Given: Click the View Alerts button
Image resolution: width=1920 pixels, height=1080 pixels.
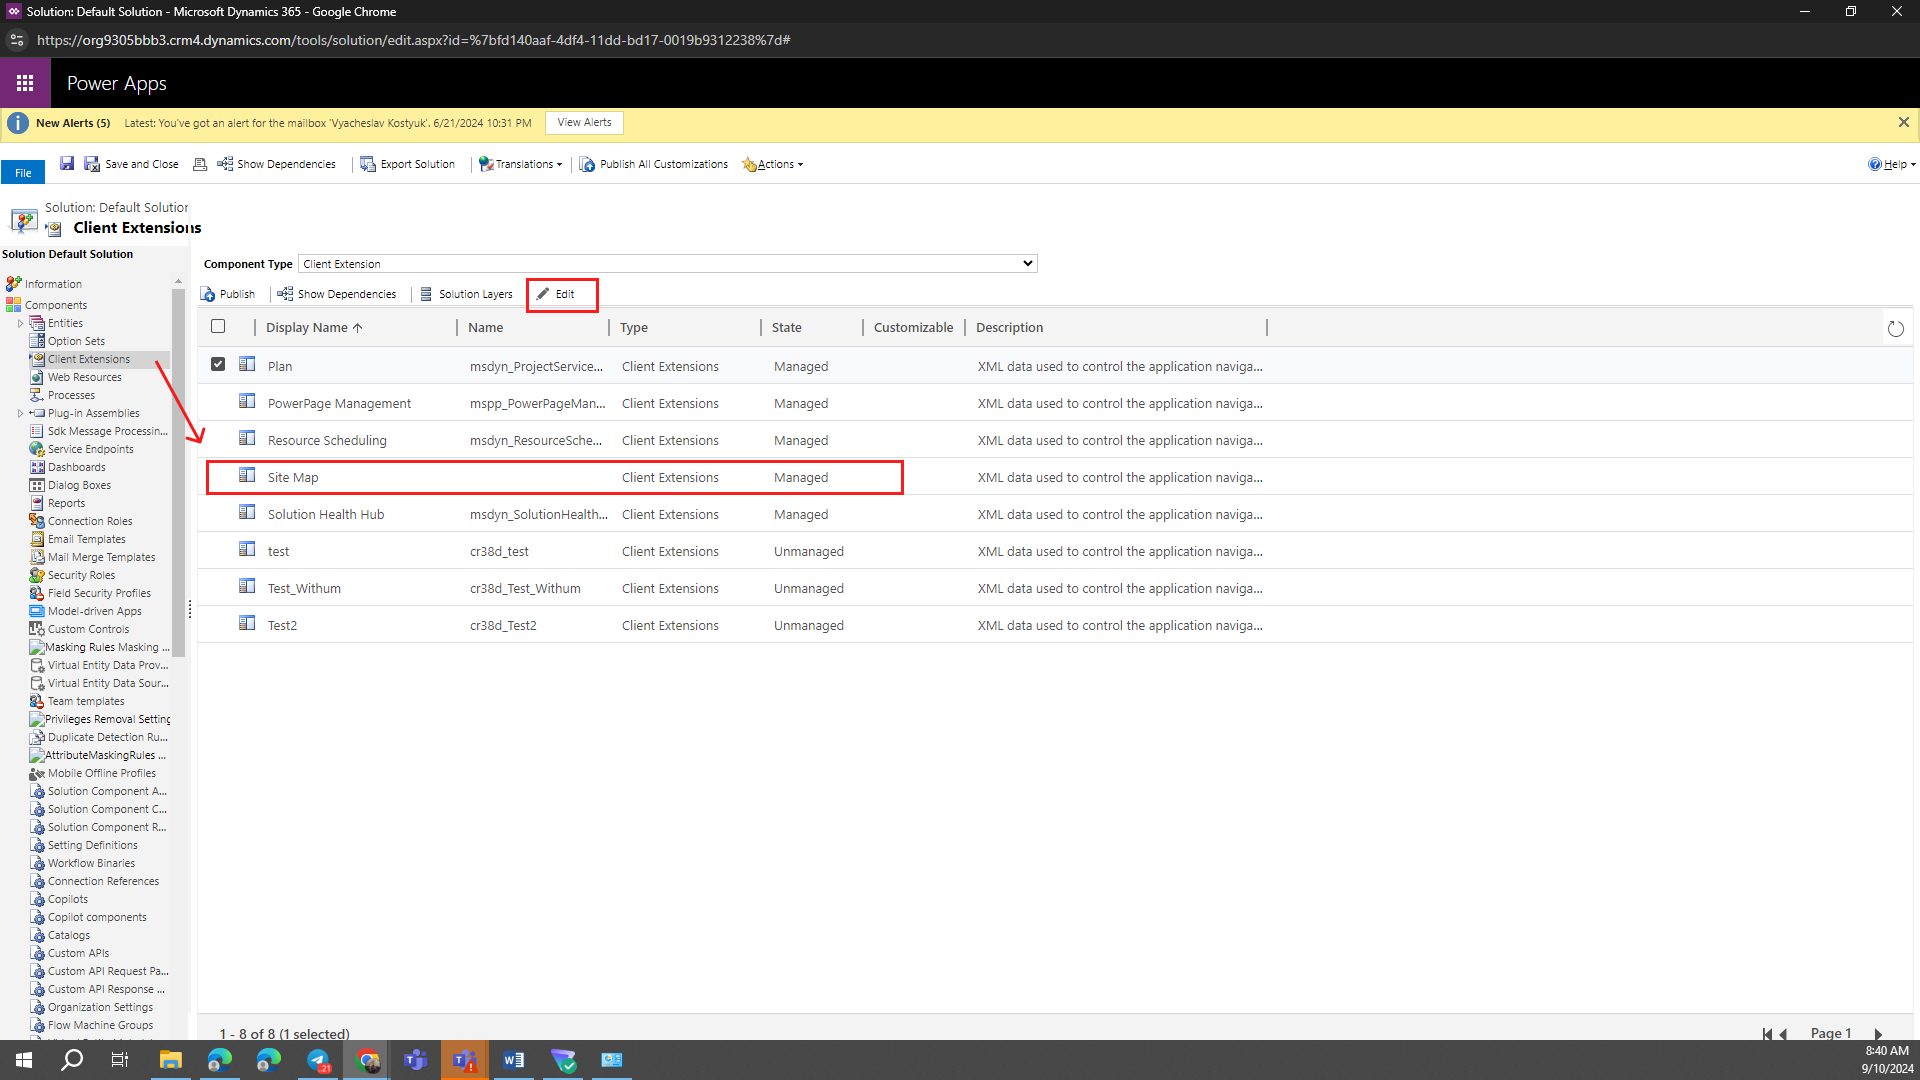Looking at the screenshot, I should 584,122.
